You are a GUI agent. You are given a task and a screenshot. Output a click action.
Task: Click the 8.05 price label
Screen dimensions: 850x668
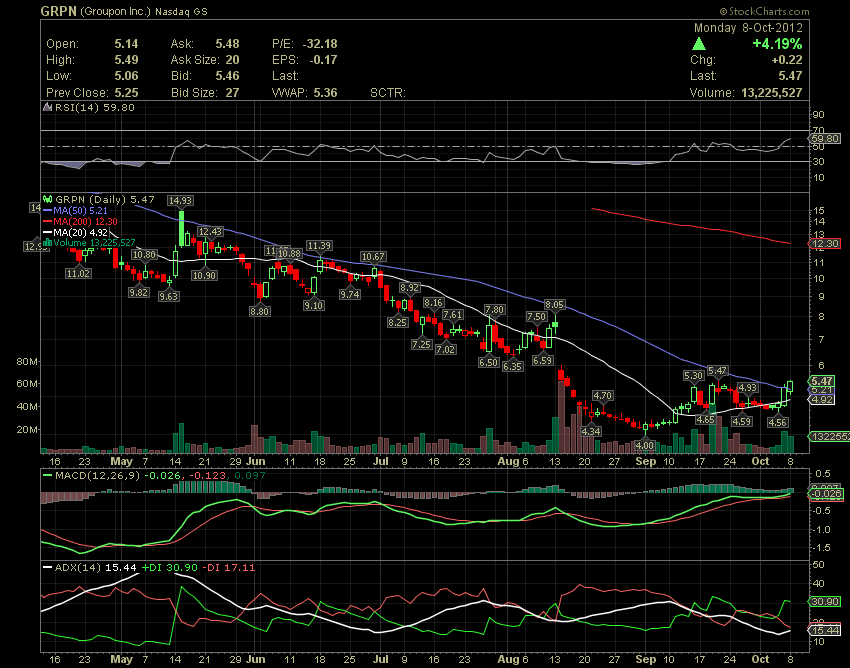click(x=555, y=305)
